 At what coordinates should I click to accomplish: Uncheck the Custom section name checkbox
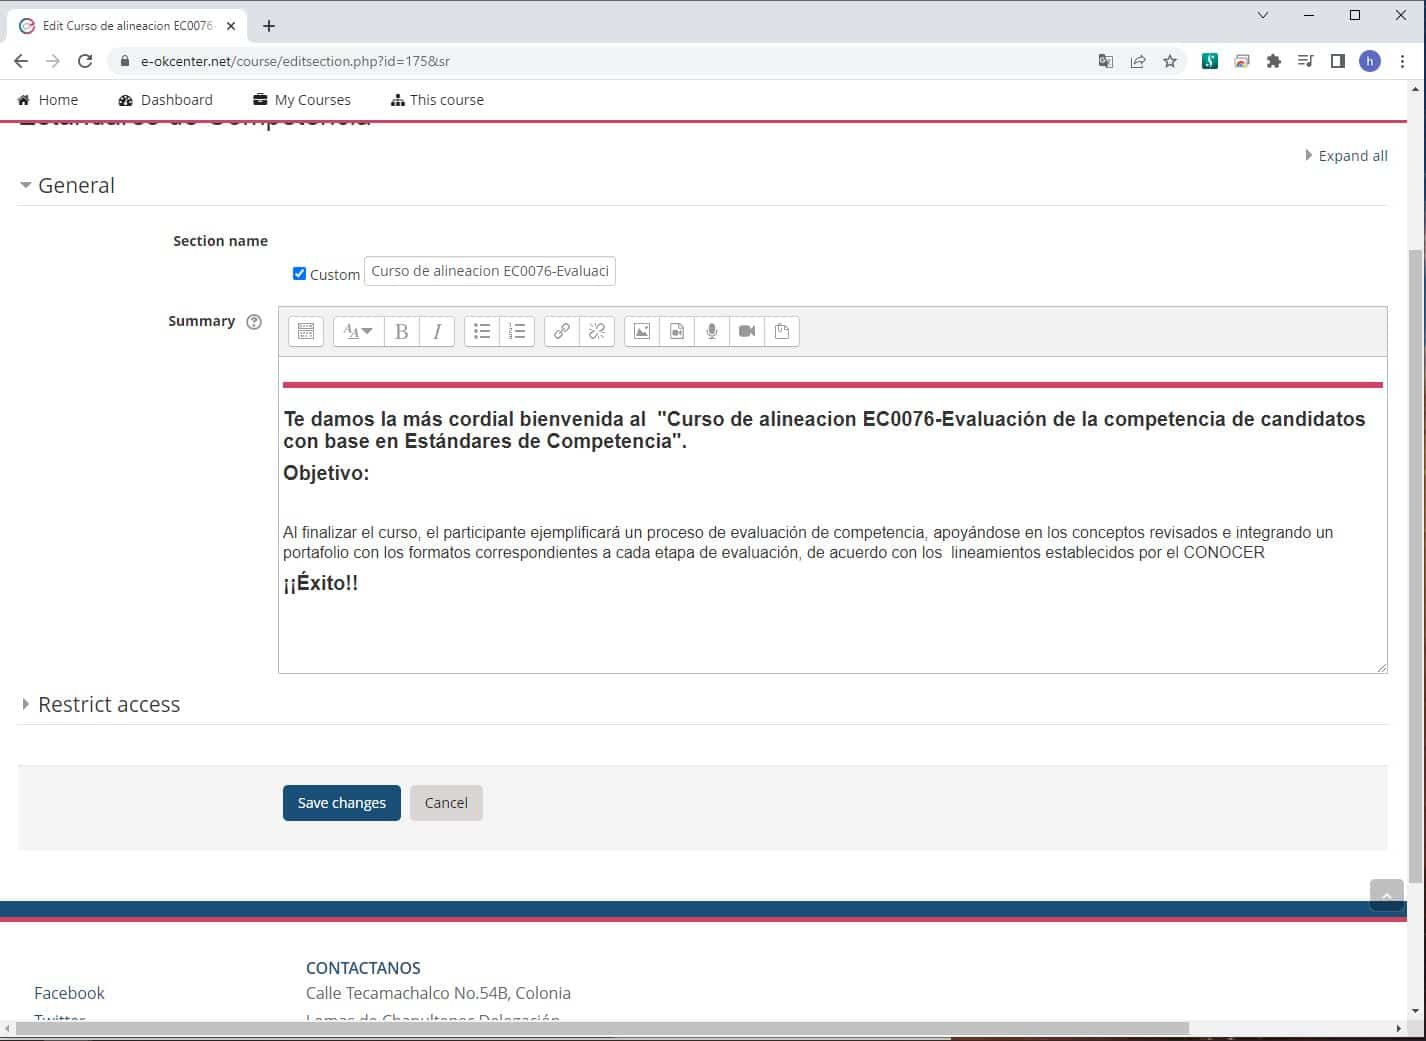[299, 273]
